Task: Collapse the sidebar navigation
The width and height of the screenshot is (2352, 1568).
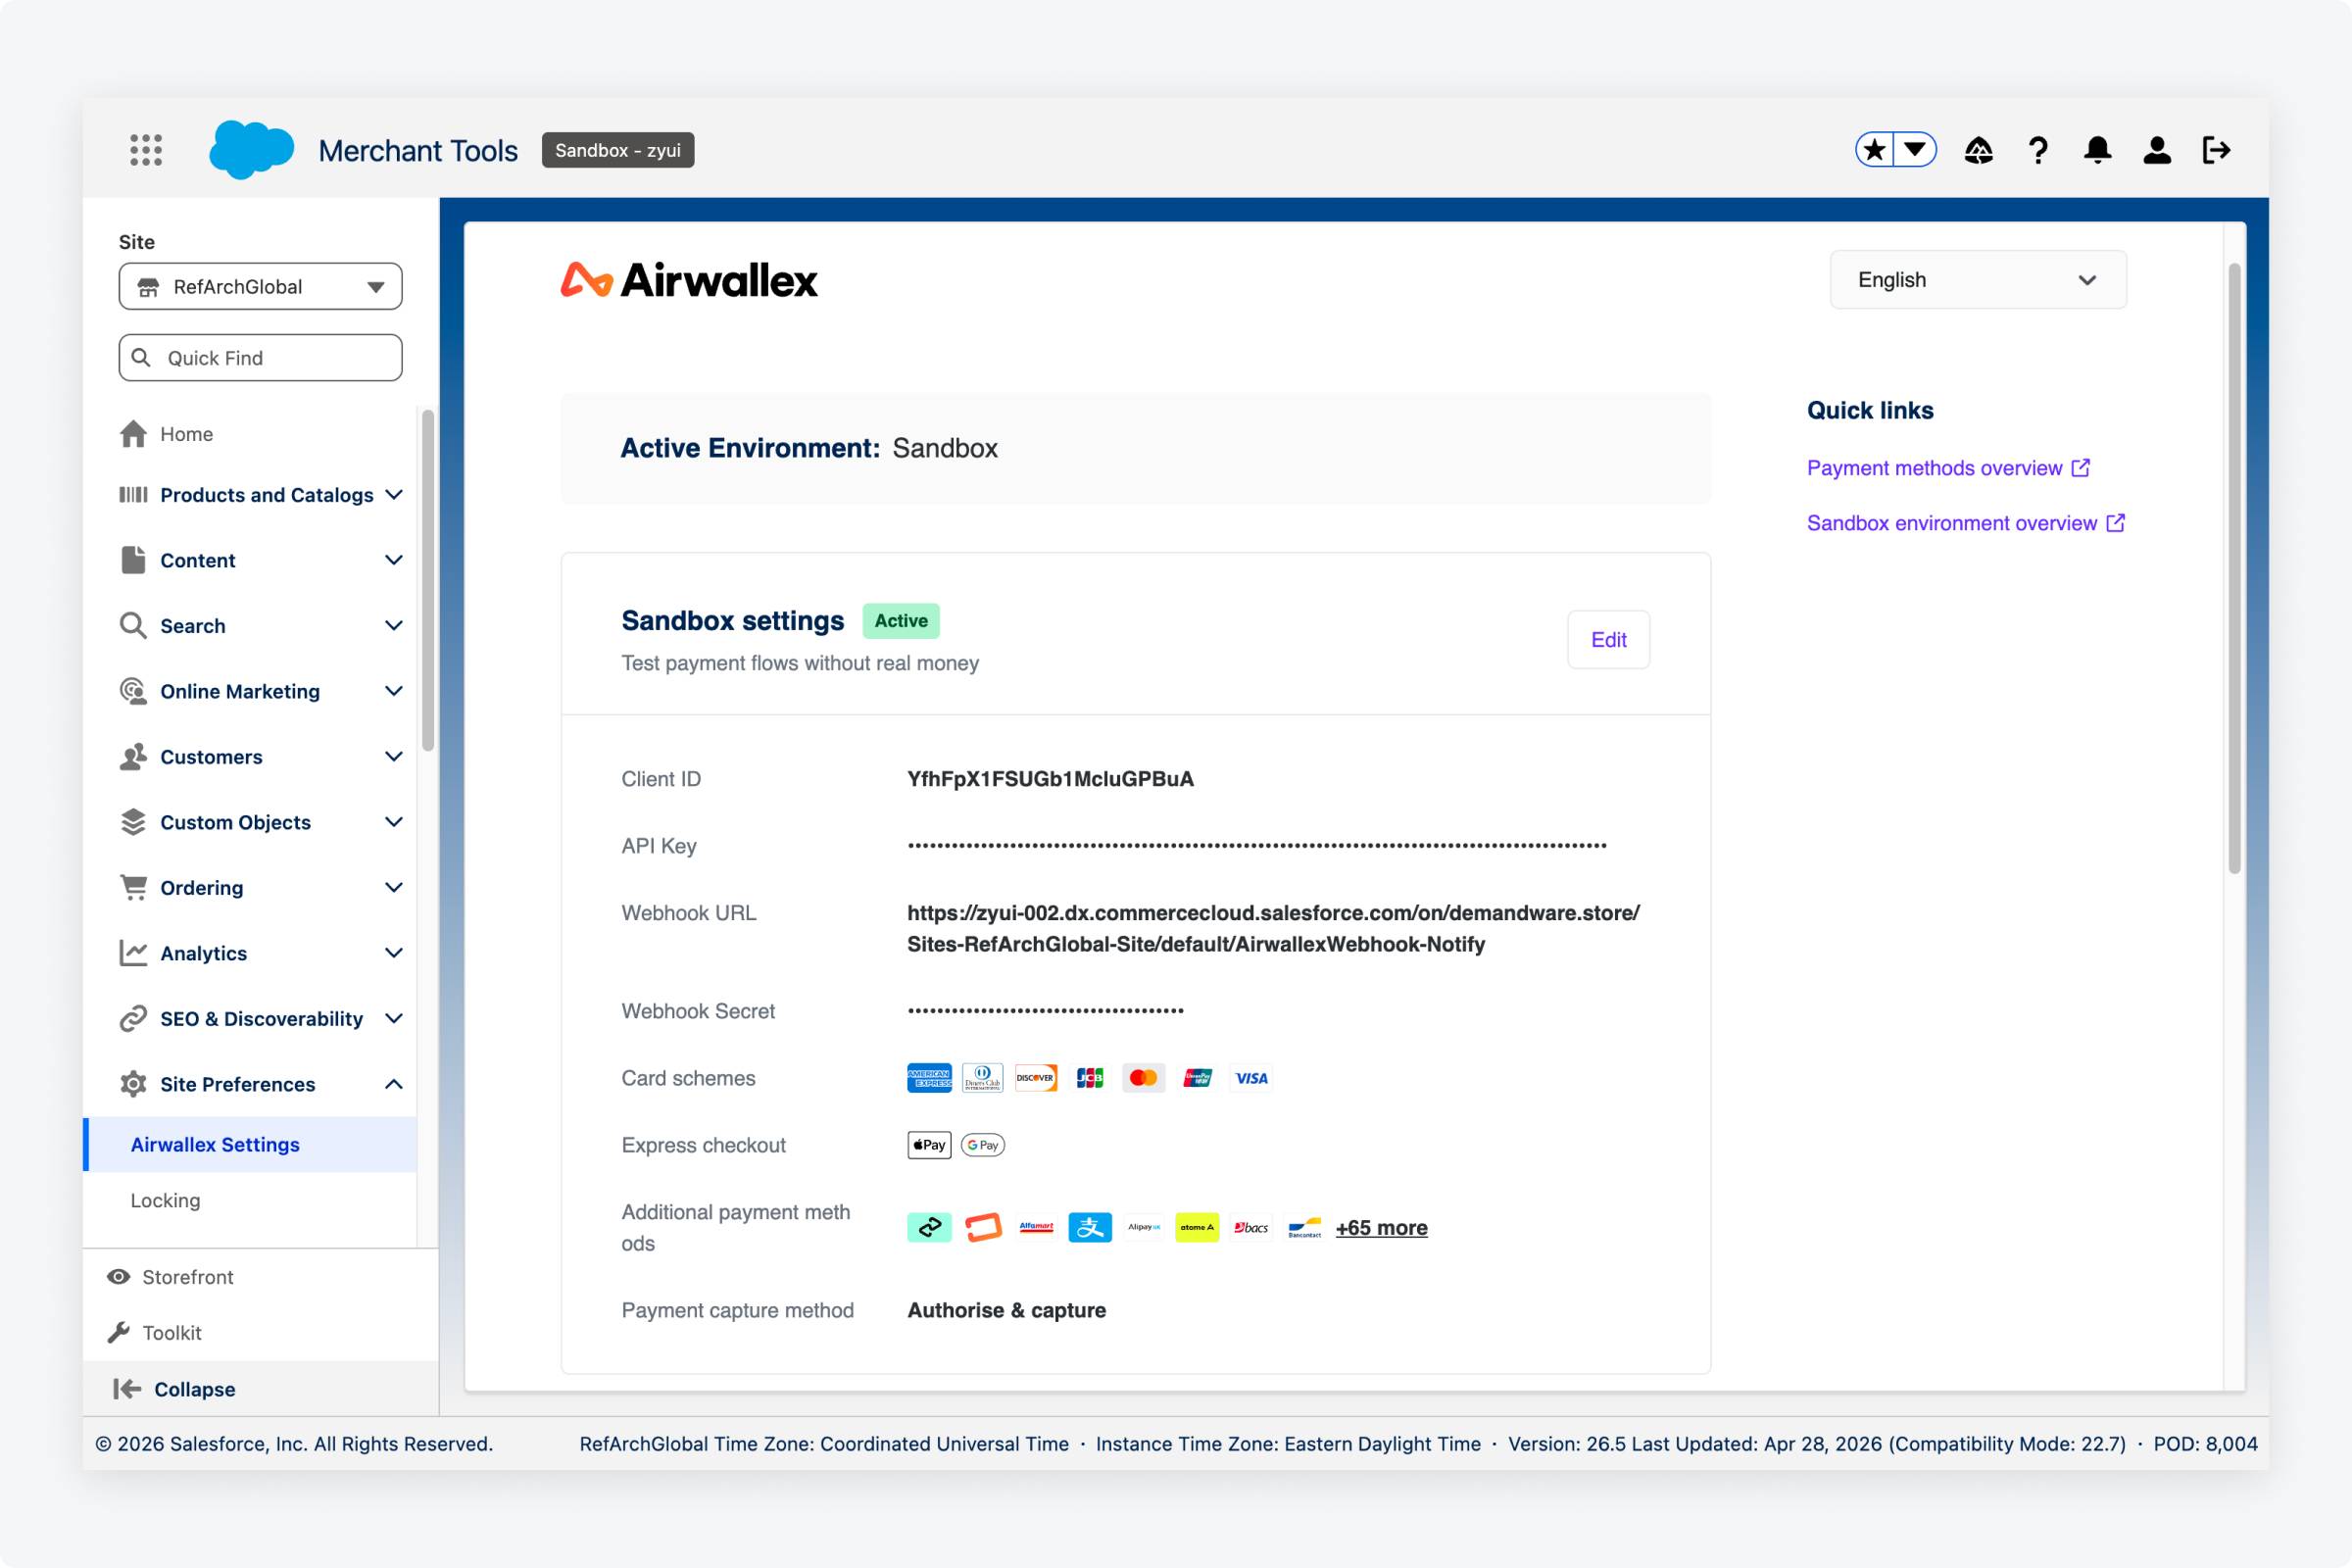Action: 175,1389
